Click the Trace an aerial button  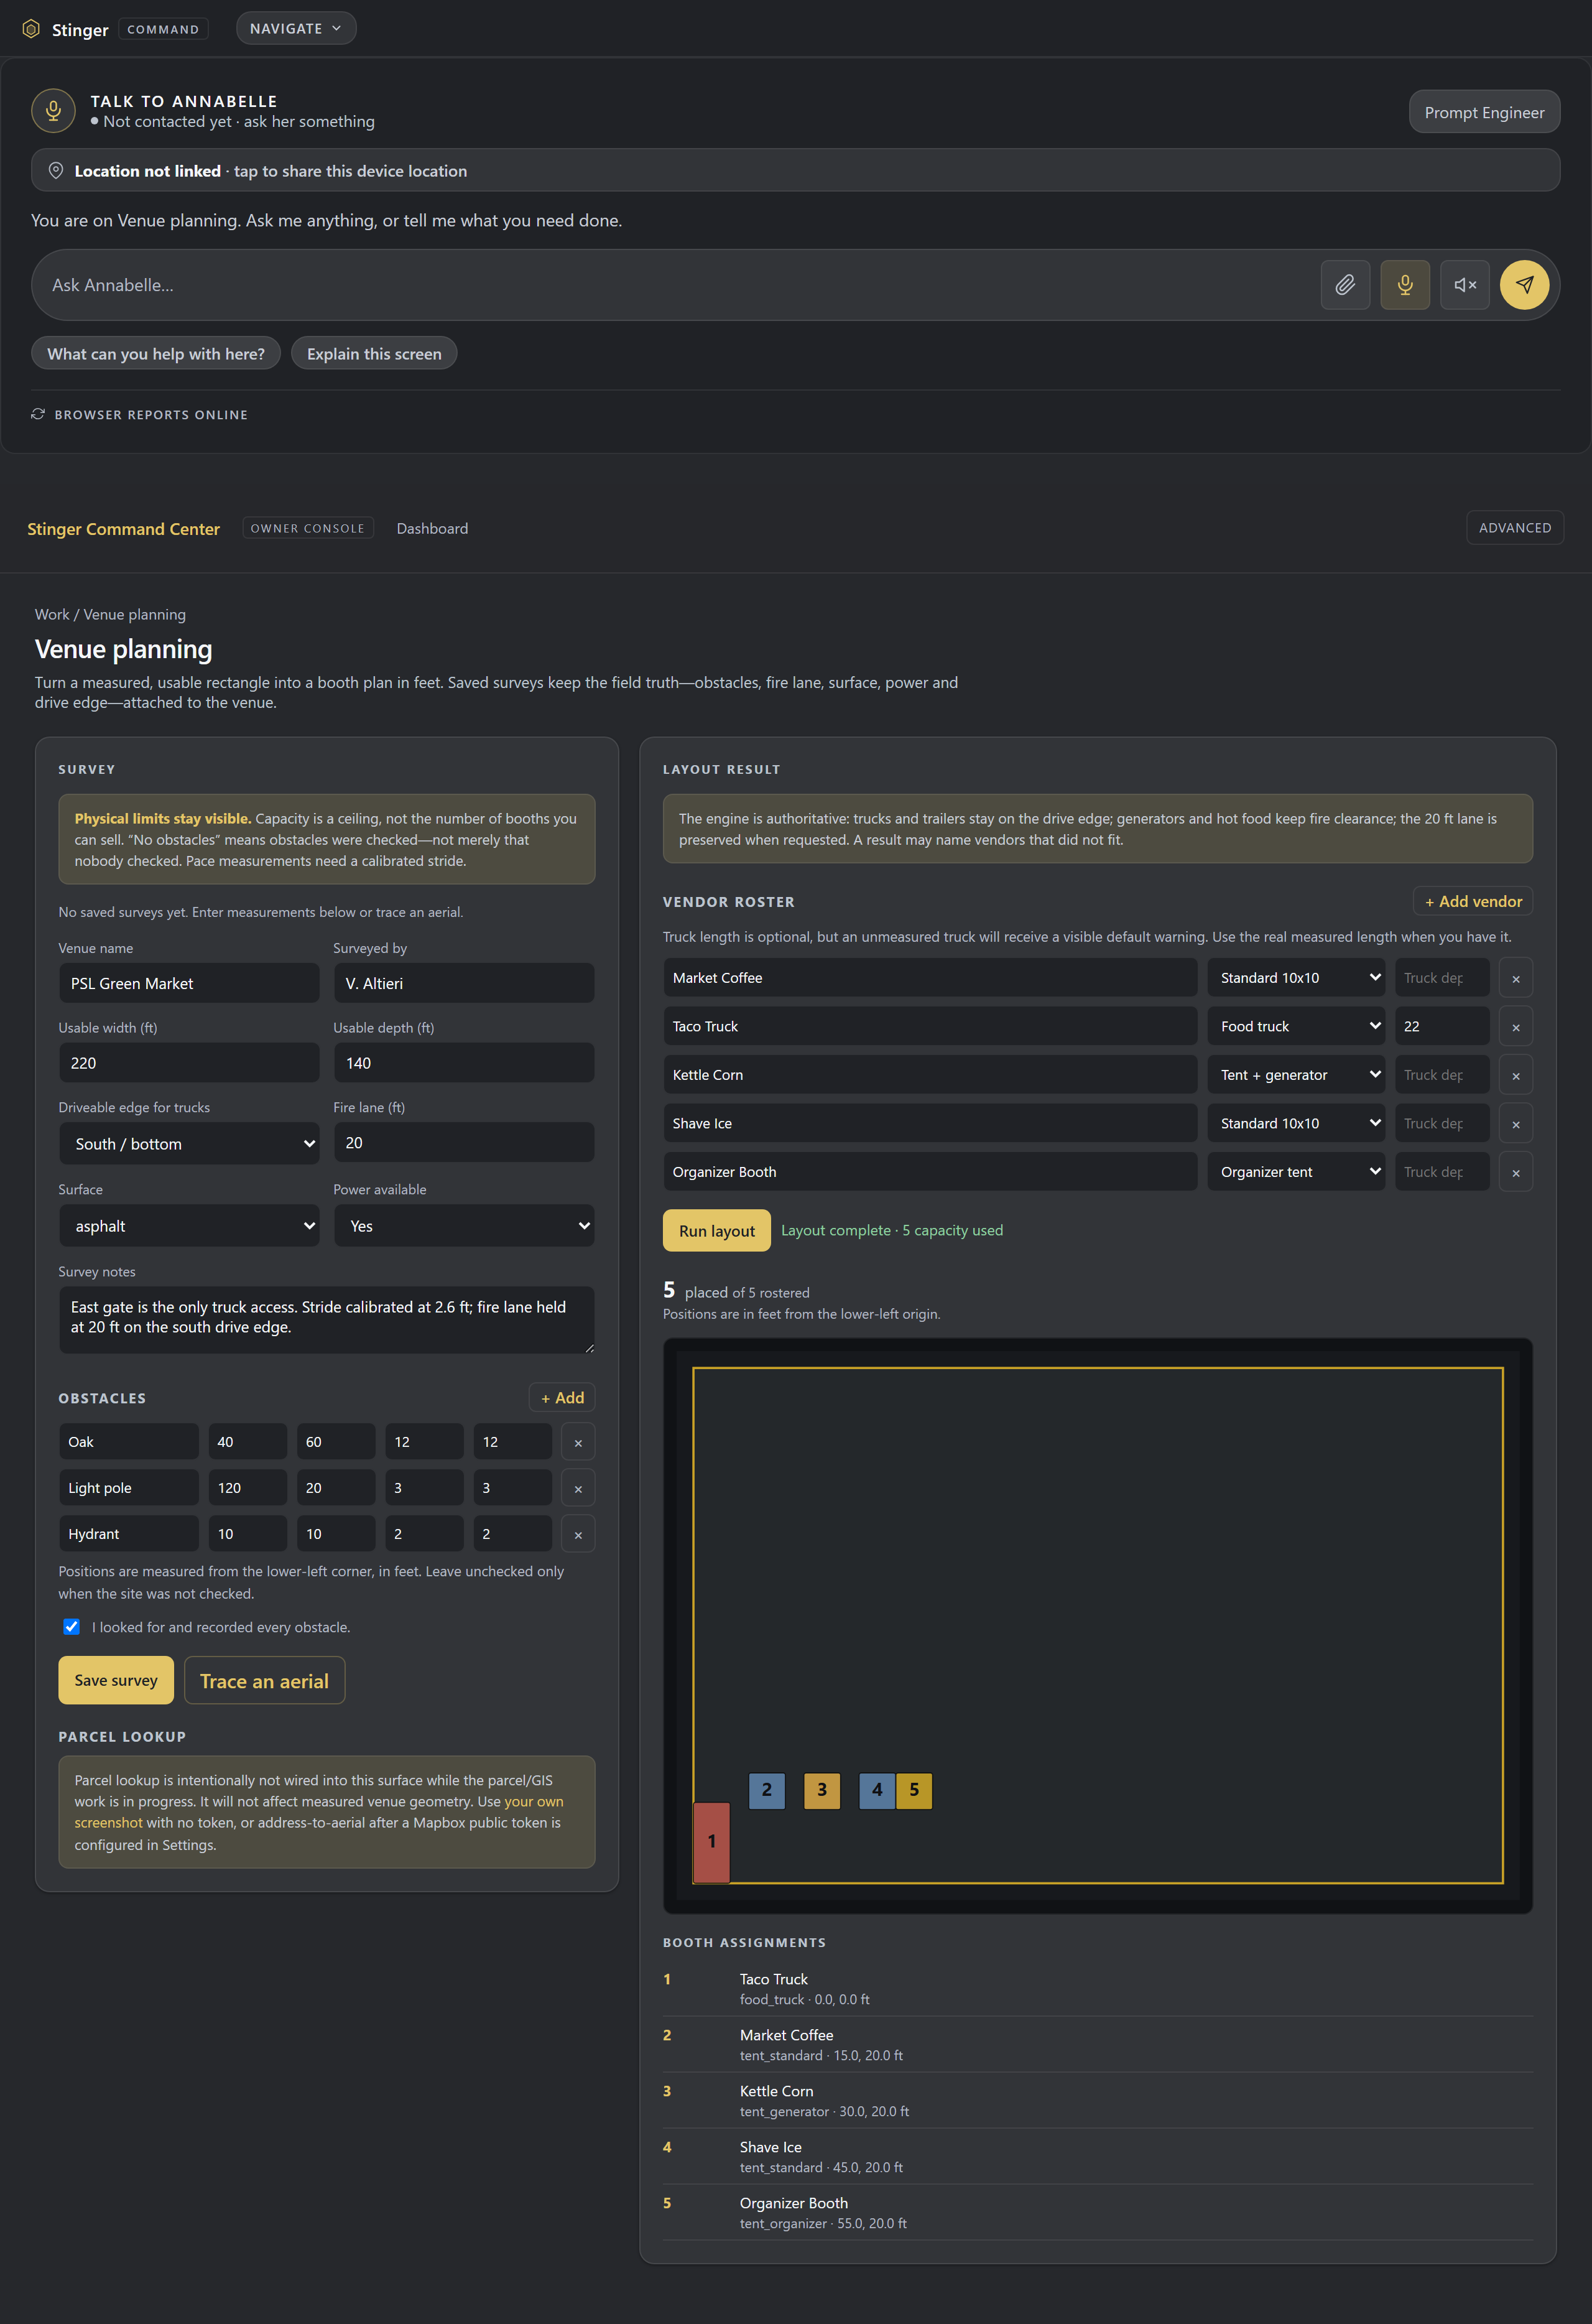coord(264,1681)
